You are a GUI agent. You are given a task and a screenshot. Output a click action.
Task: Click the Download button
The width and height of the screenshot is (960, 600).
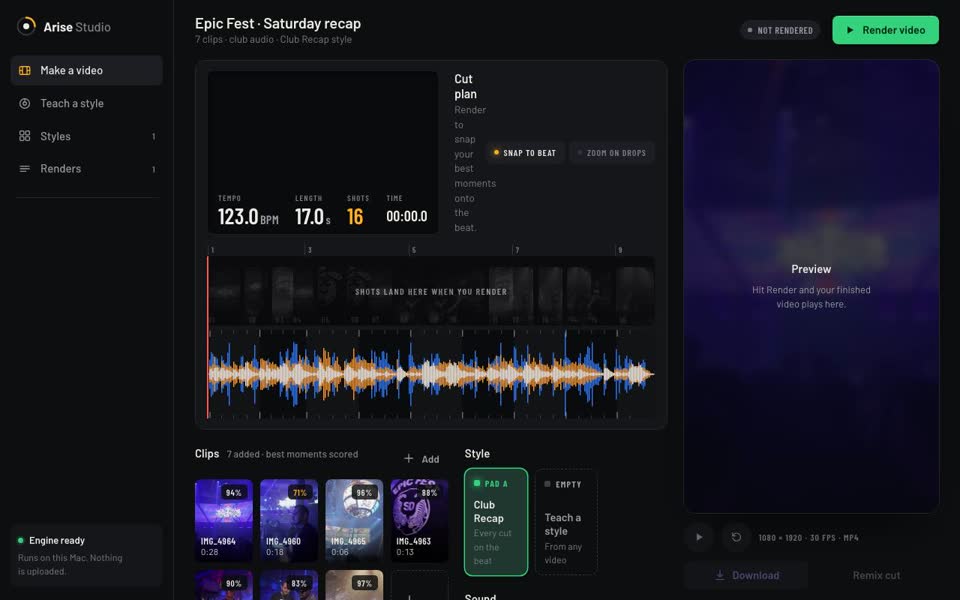746,576
